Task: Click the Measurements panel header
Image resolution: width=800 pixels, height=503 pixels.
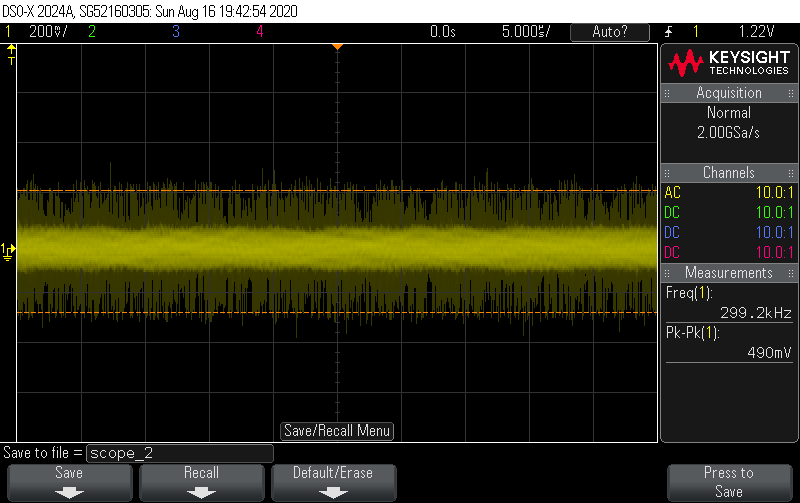Action: [x=729, y=272]
